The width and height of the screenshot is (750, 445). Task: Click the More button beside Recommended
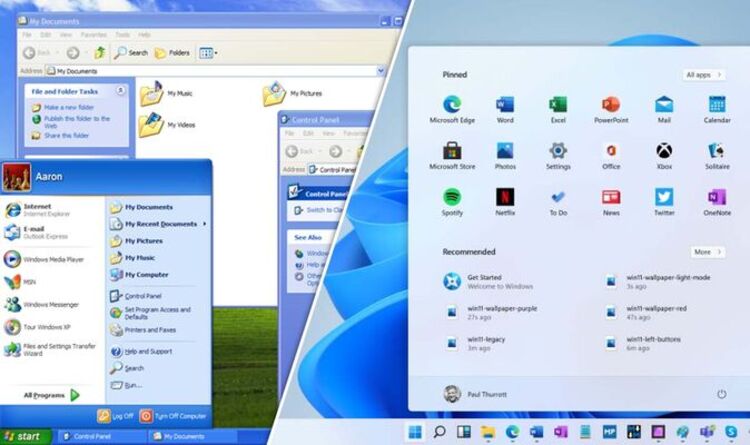tap(707, 252)
